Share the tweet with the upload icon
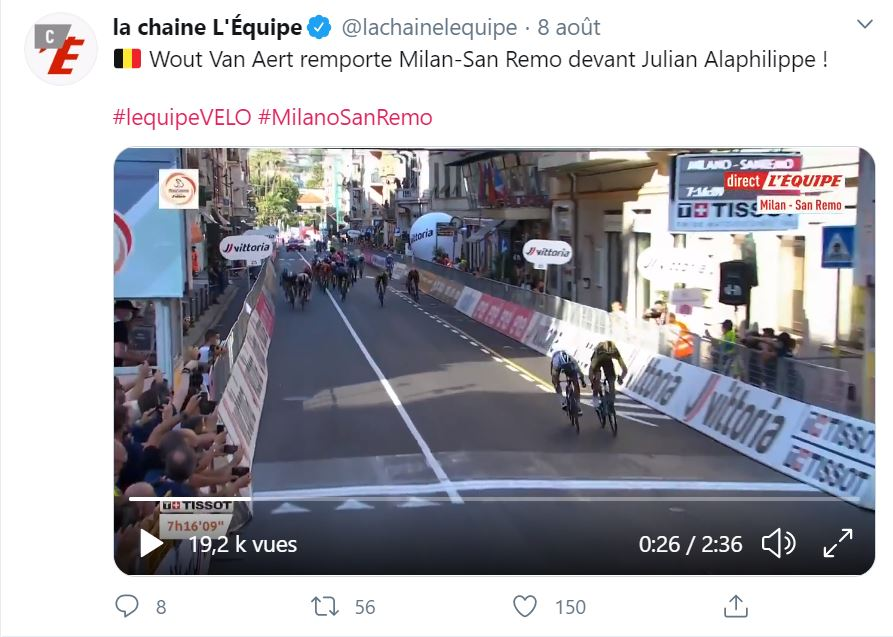Image resolution: width=893 pixels, height=637 pixels. pos(736,606)
